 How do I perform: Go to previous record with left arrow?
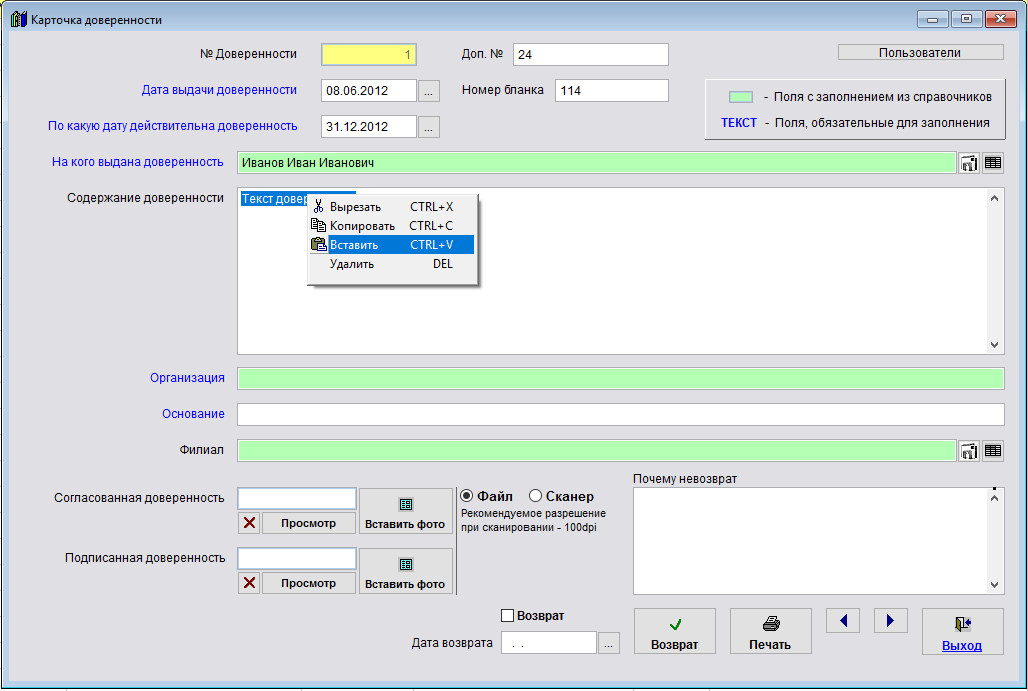pos(843,621)
